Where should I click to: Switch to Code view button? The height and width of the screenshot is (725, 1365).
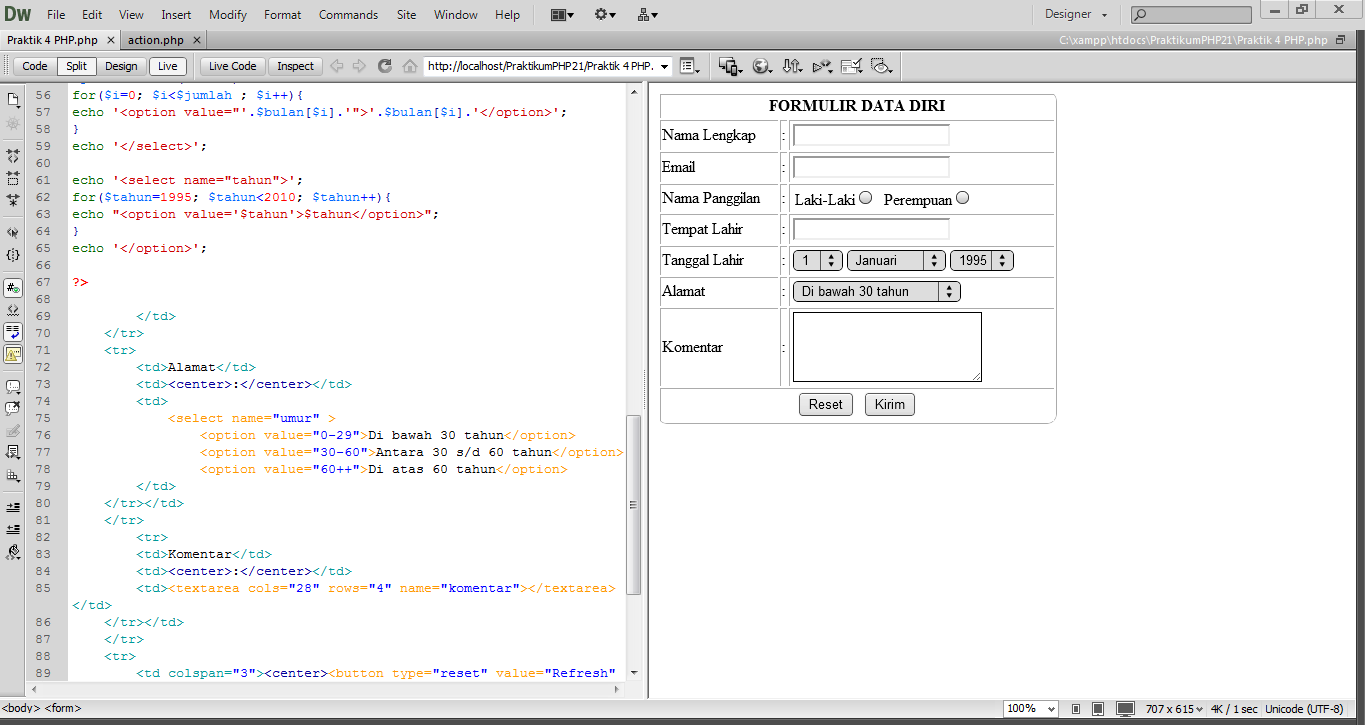coord(35,66)
